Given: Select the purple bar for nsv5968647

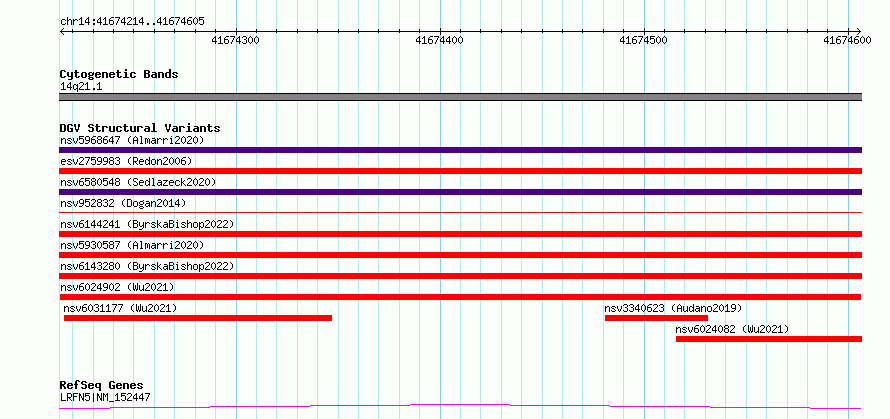Looking at the screenshot, I should (x=460, y=150).
